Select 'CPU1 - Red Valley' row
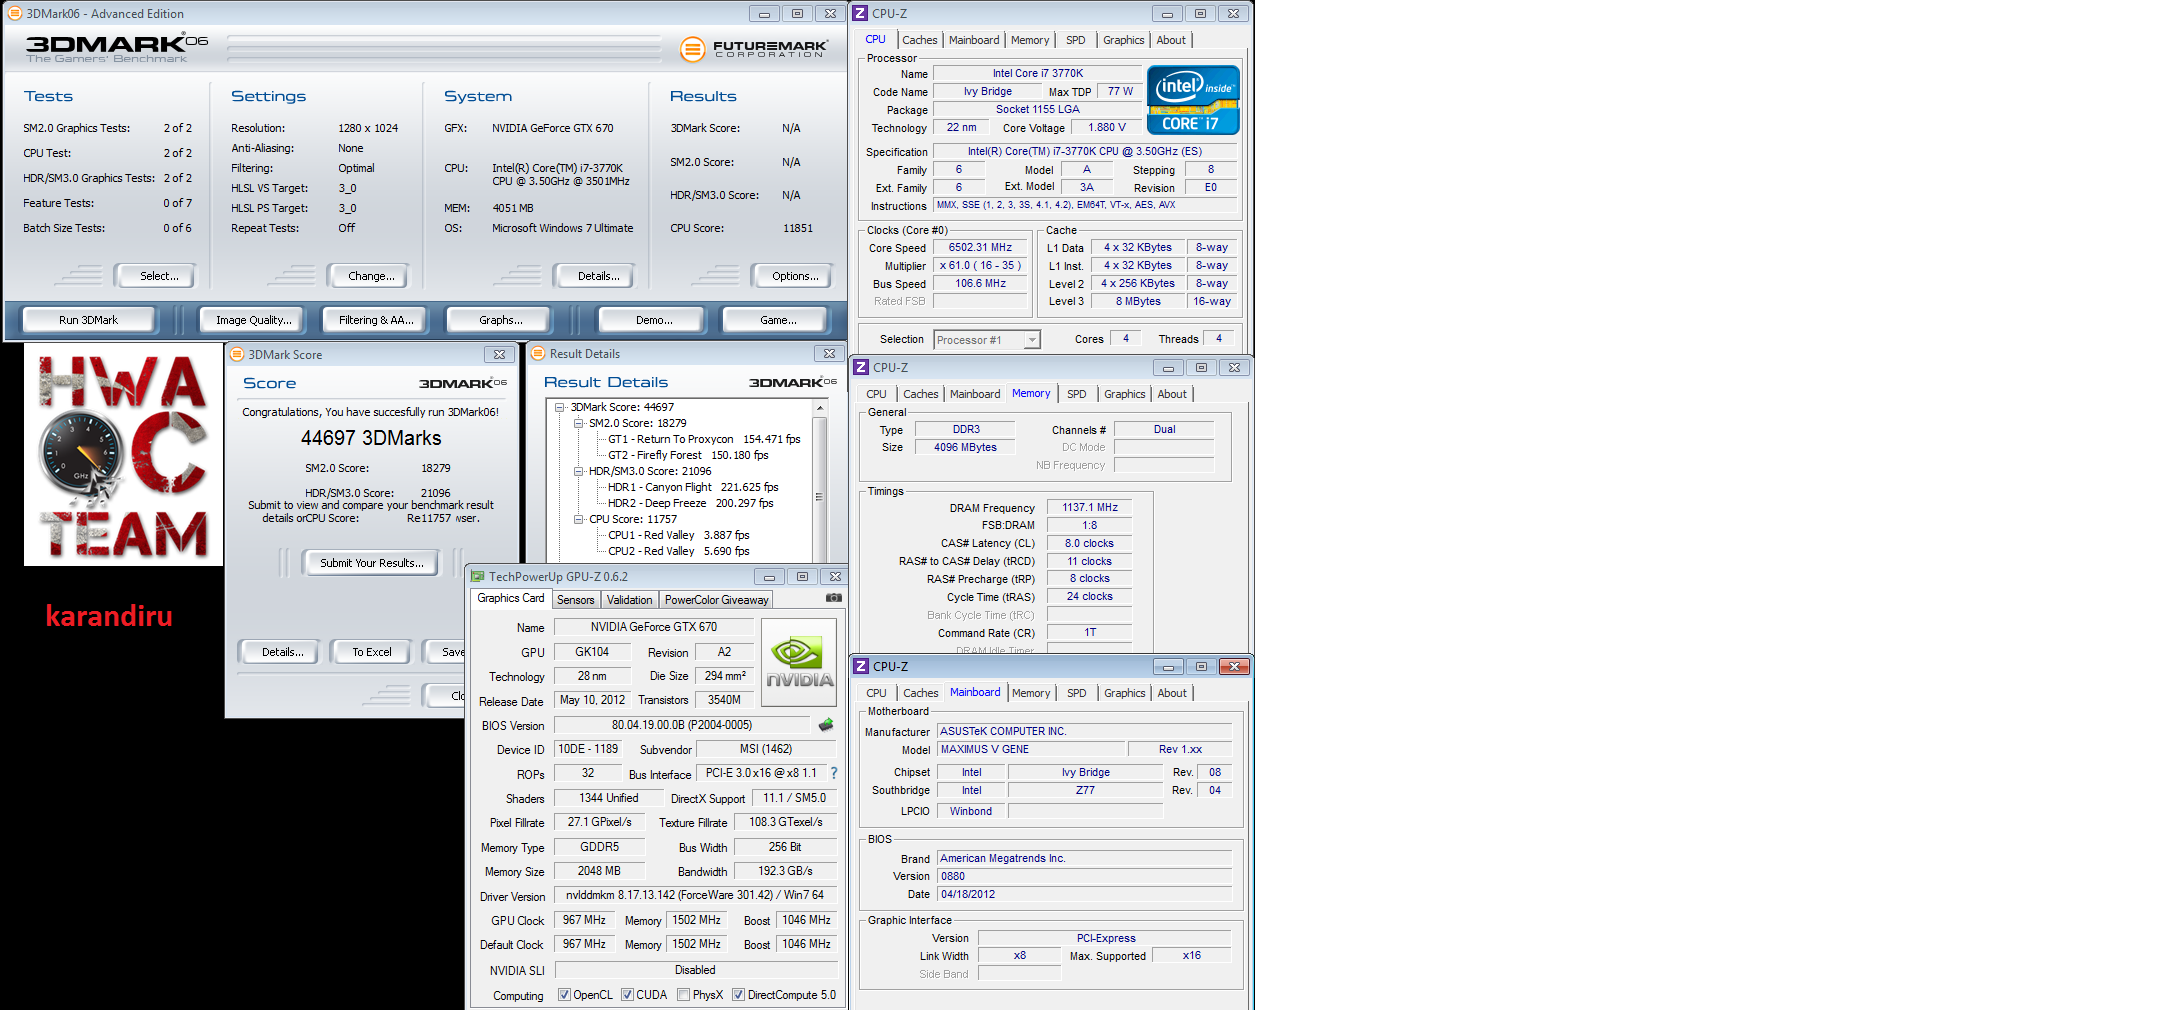This screenshot has width=2166, height=1010. point(678,535)
